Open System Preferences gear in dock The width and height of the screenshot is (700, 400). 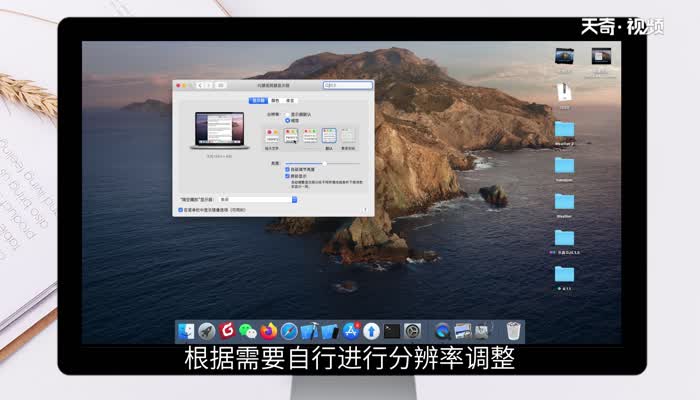tap(413, 330)
